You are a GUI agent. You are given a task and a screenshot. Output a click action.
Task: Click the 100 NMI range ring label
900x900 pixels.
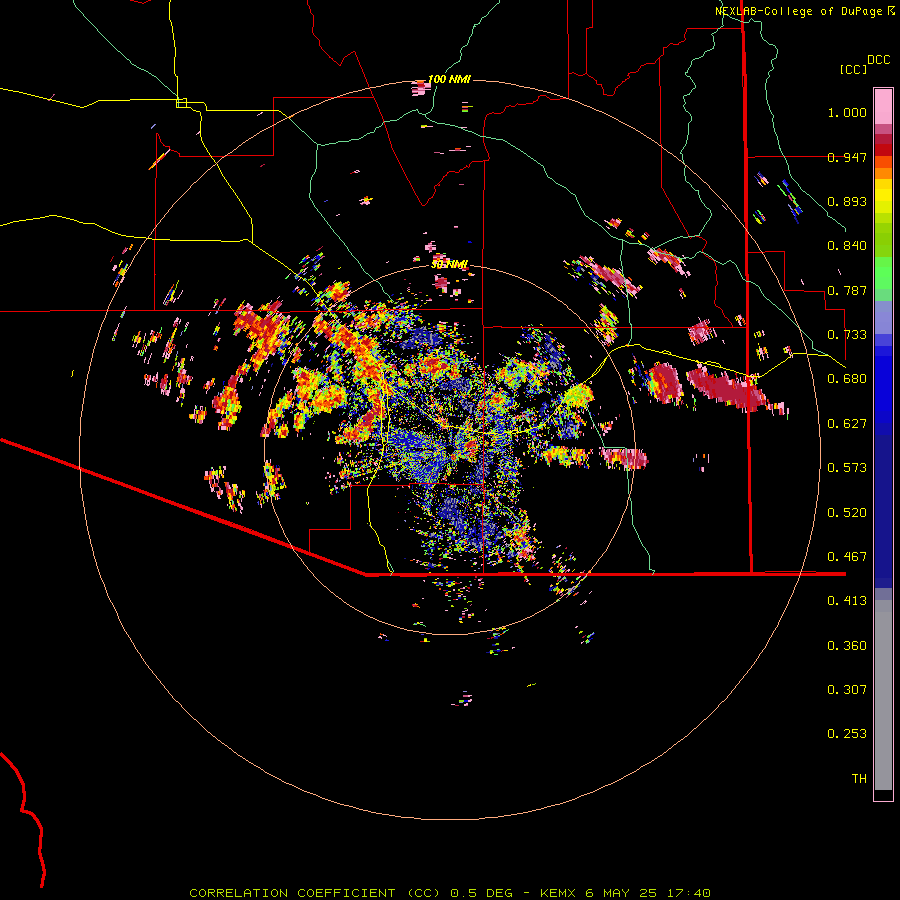[x=449, y=79]
